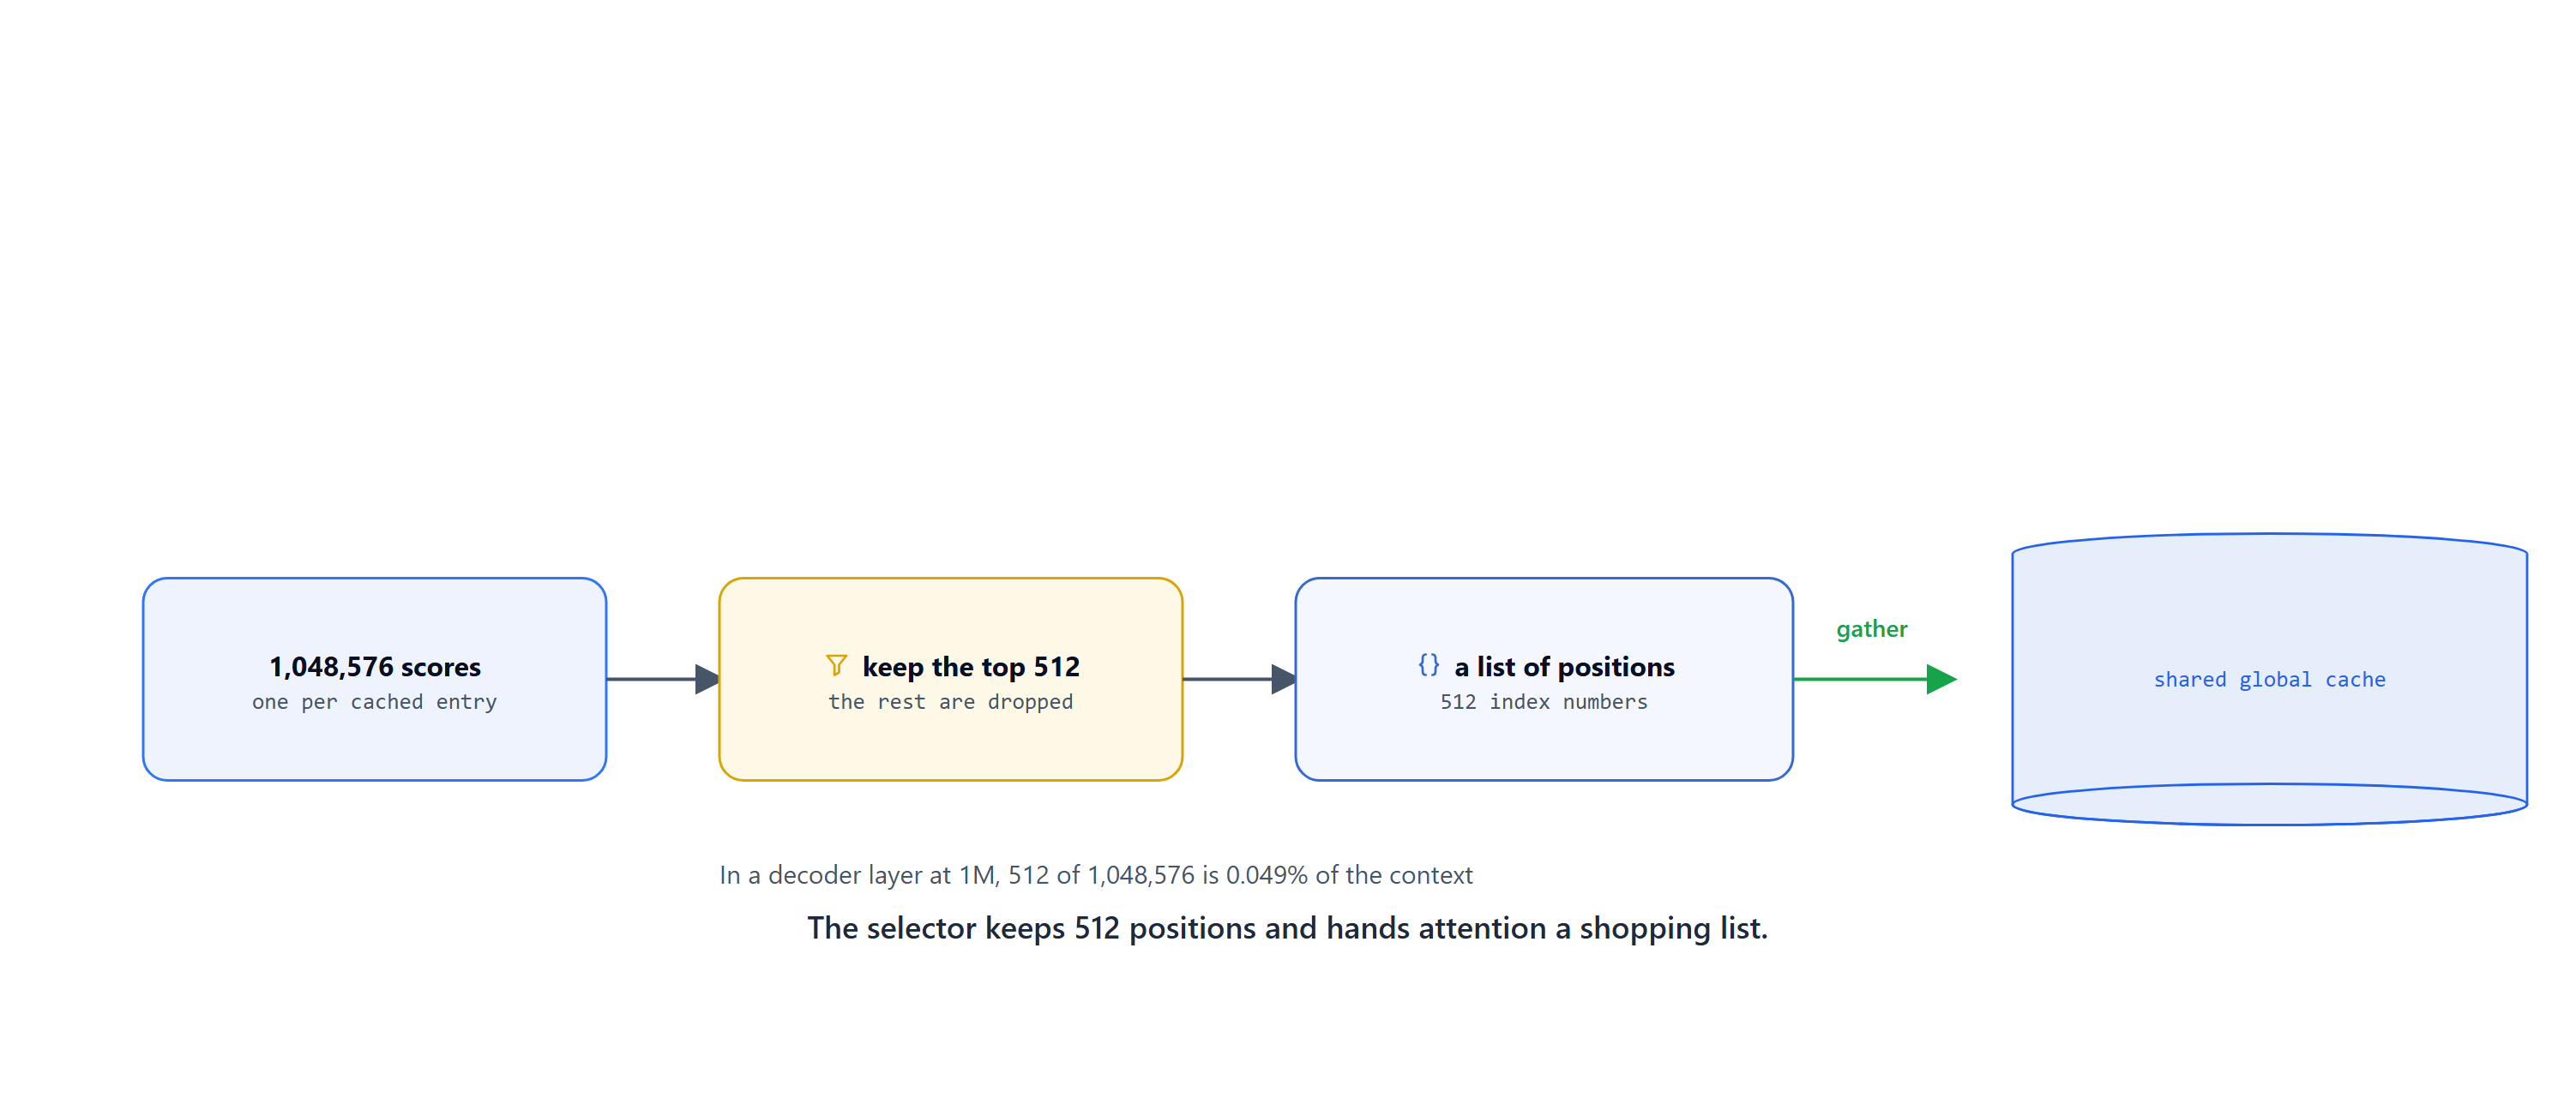
Task: Select the 1,048,576 scores box
Action: [x=375, y=679]
